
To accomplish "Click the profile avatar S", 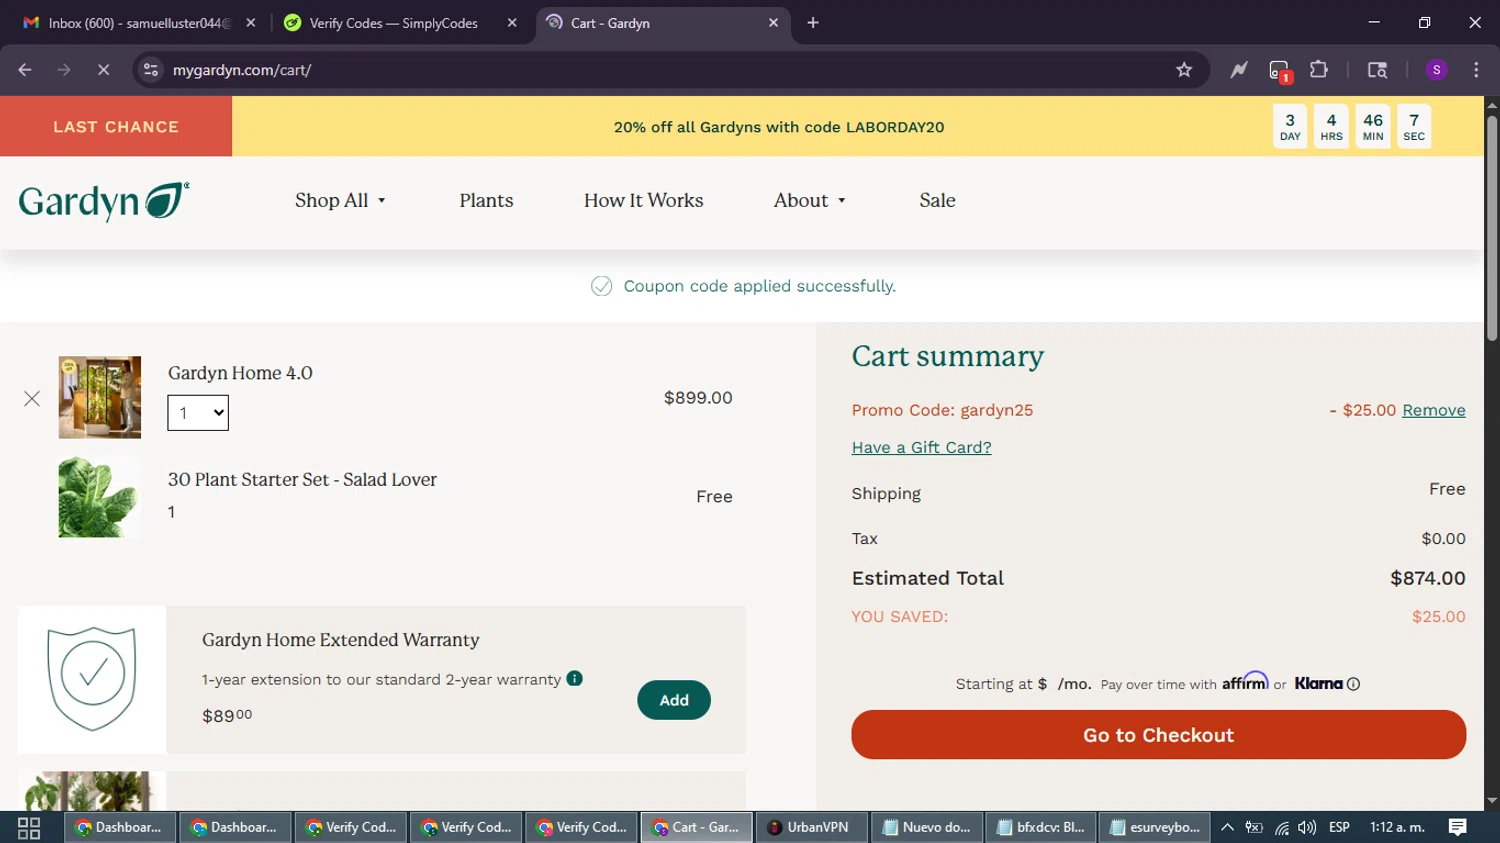I will click(x=1436, y=70).
